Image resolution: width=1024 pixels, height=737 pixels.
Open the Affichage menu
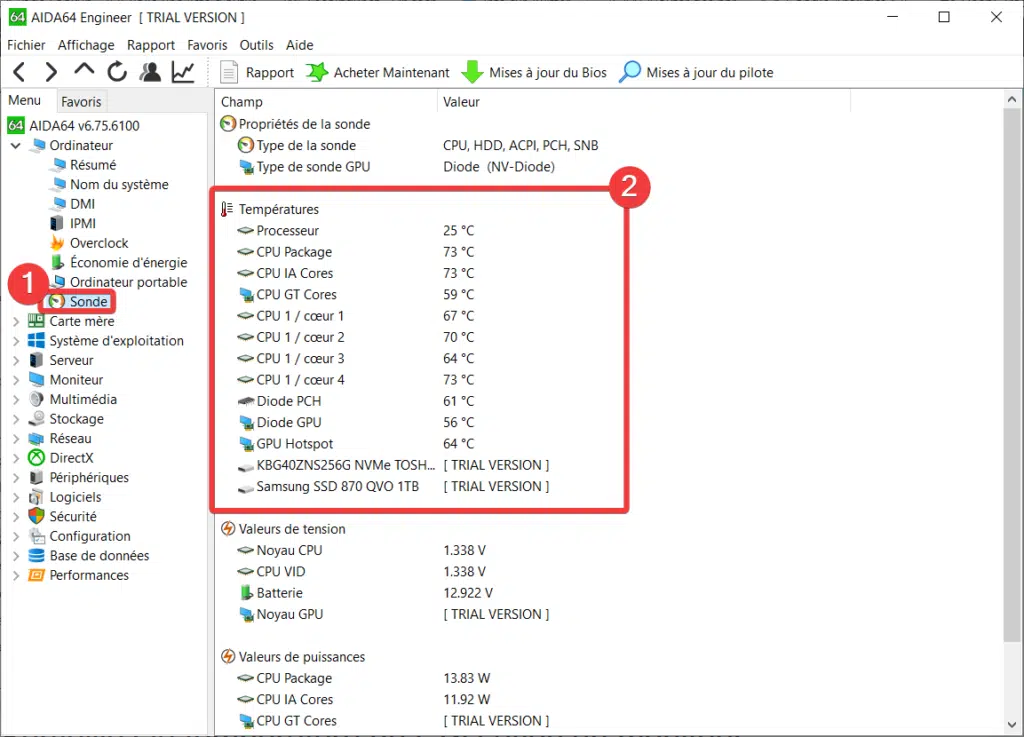[86, 45]
